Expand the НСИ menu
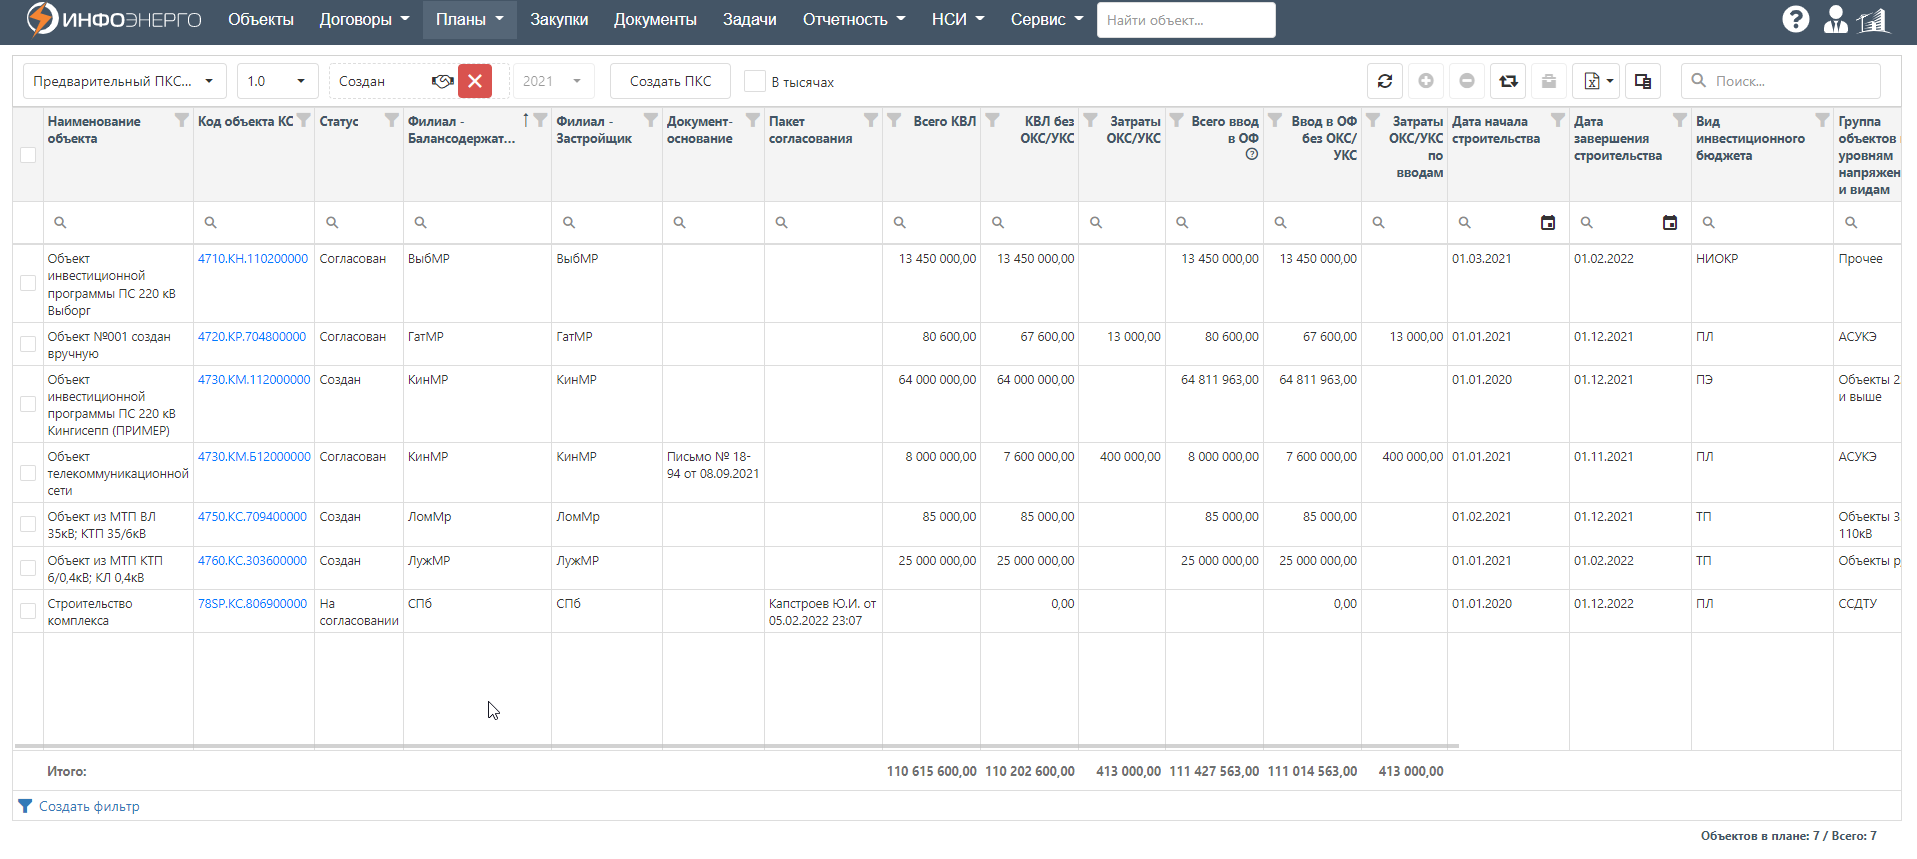Screen dimensions: 1917x859 (x=958, y=19)
